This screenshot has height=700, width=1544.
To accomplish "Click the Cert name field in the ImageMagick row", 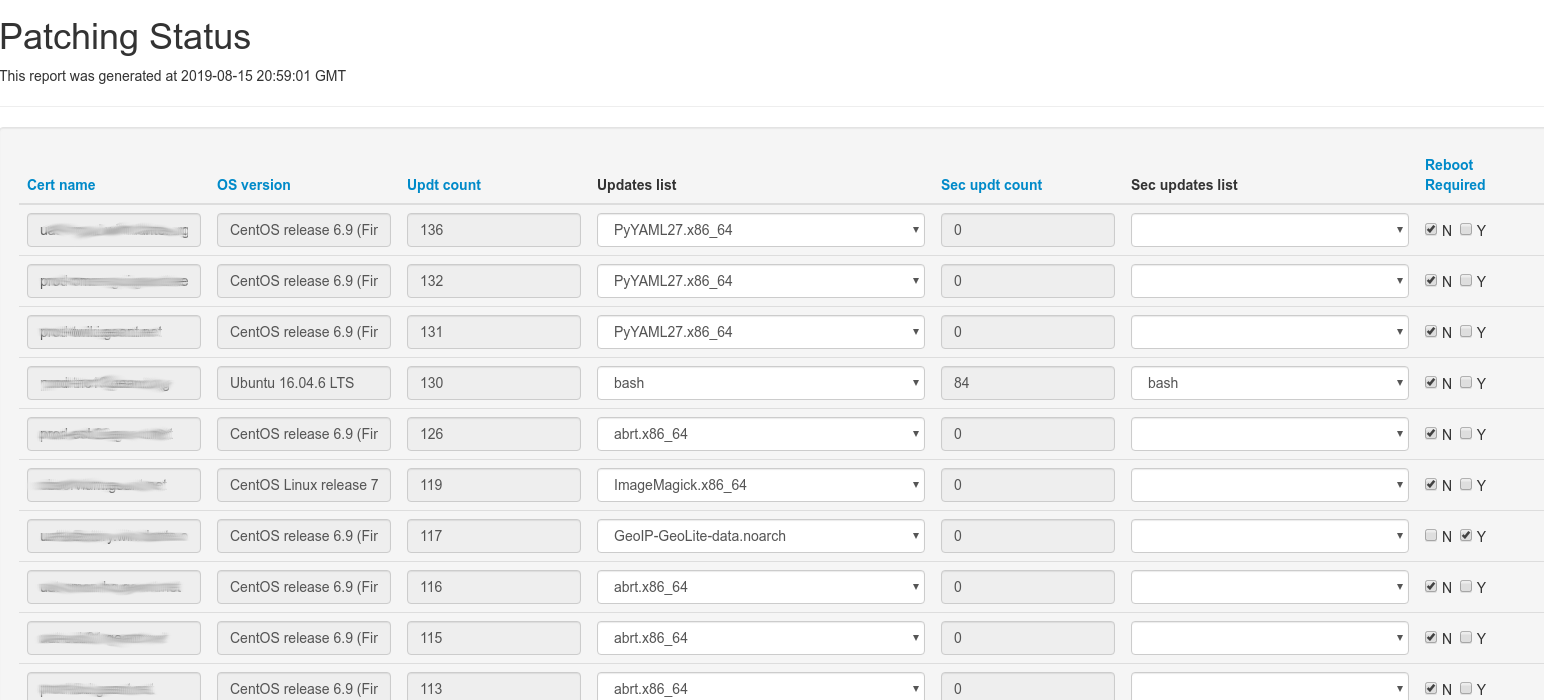I will tap(114, 485).
